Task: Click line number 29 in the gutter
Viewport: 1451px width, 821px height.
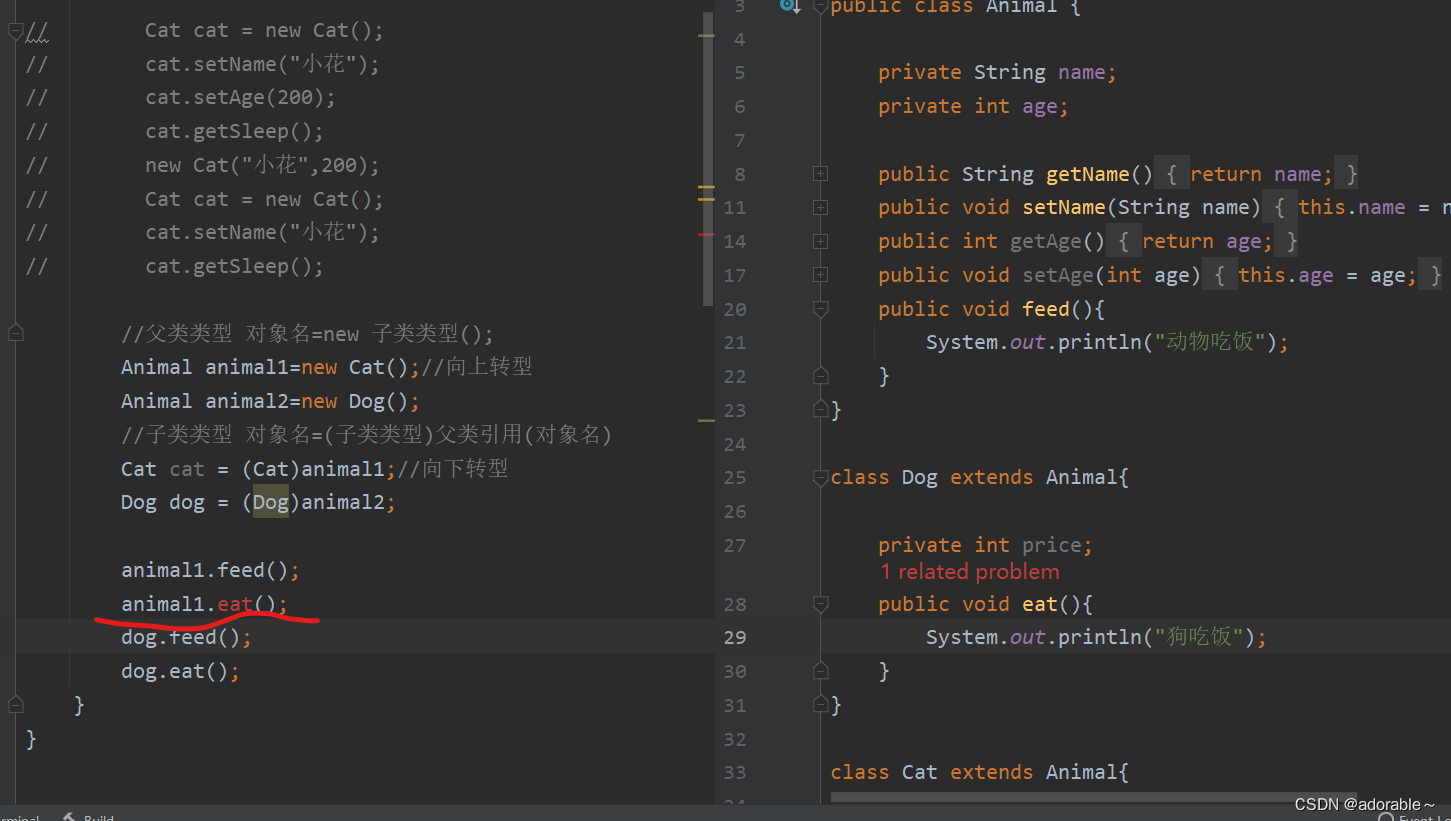Action: click(735, 637)
